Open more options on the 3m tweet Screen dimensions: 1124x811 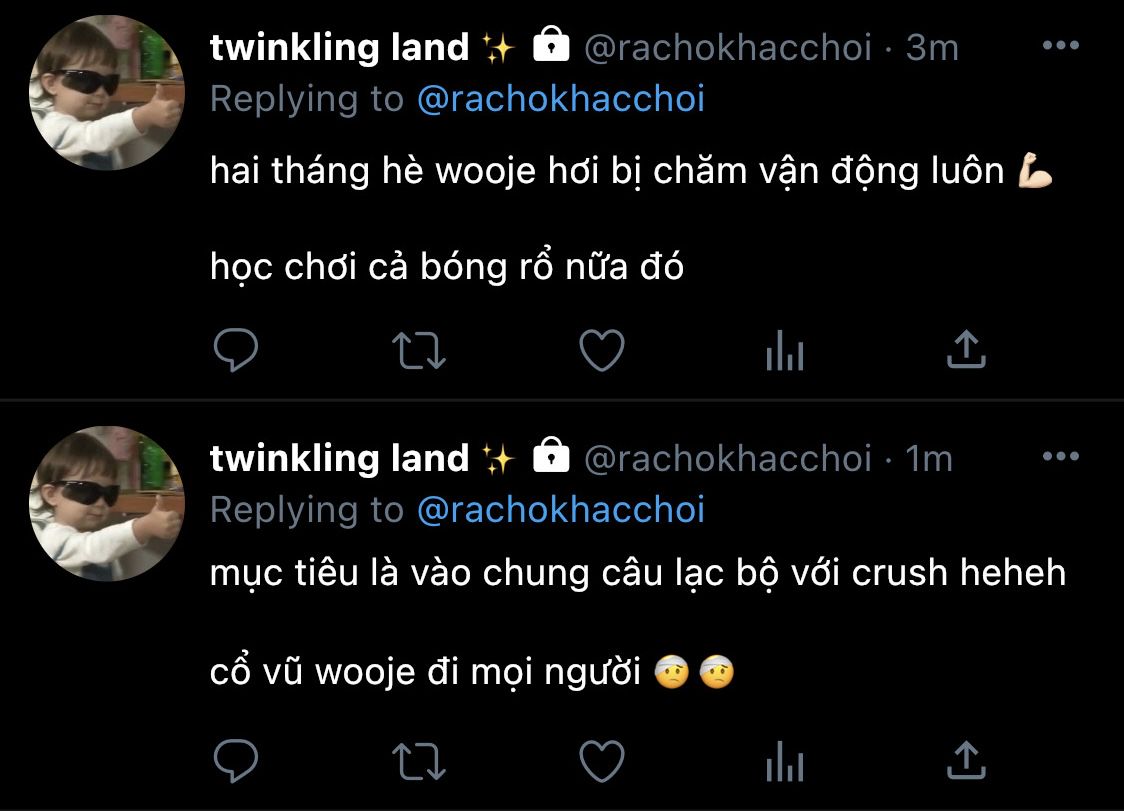click(1061, 45)
